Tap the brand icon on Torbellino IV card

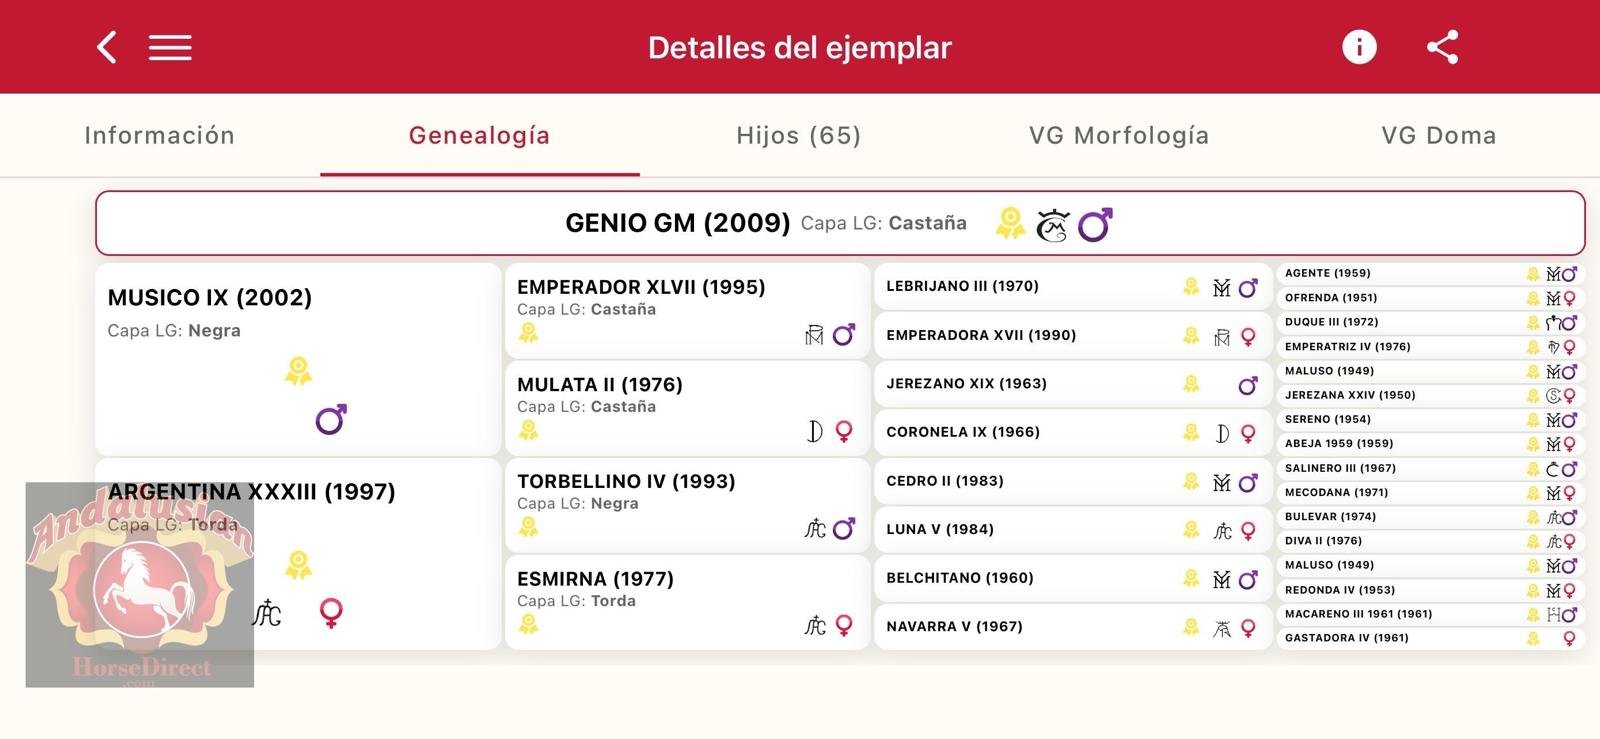point(815,528)
